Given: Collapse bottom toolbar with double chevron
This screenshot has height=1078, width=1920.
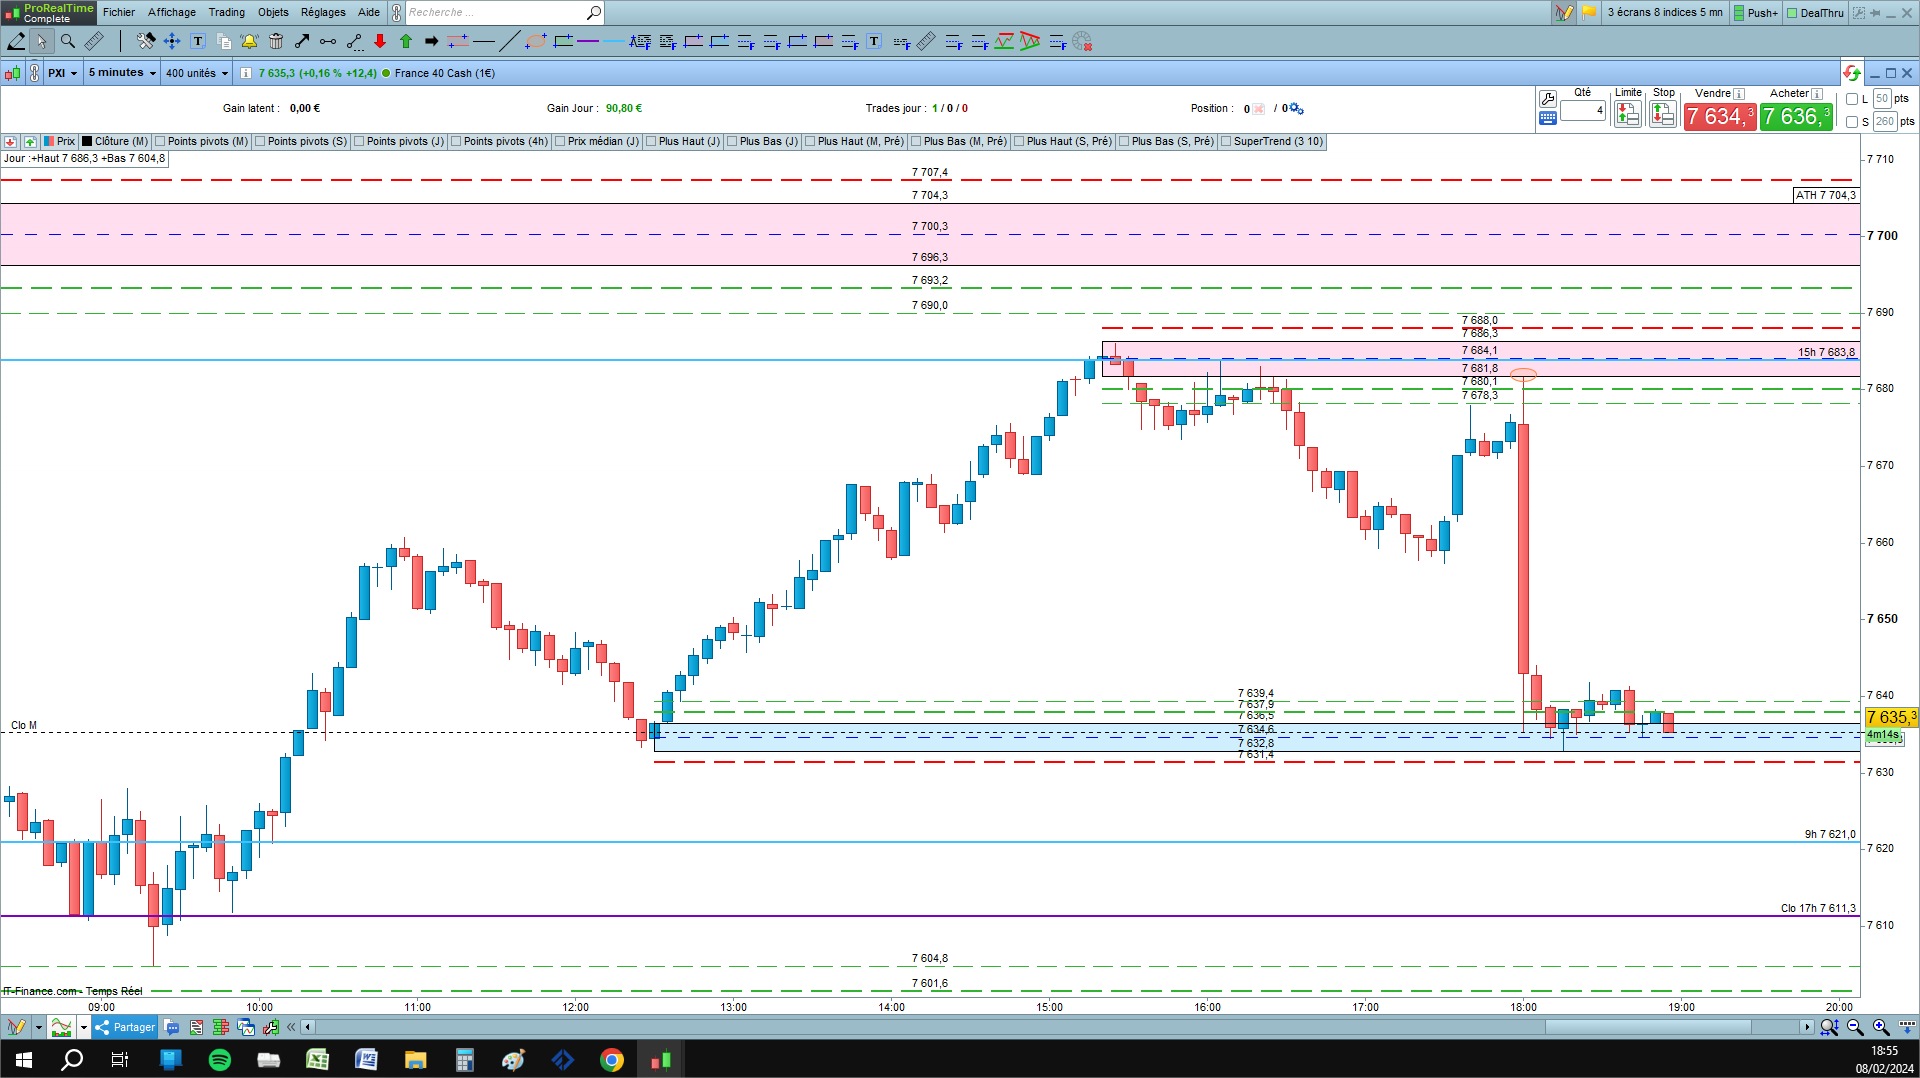Looking at the screenshot, I should pos(291,1027).
